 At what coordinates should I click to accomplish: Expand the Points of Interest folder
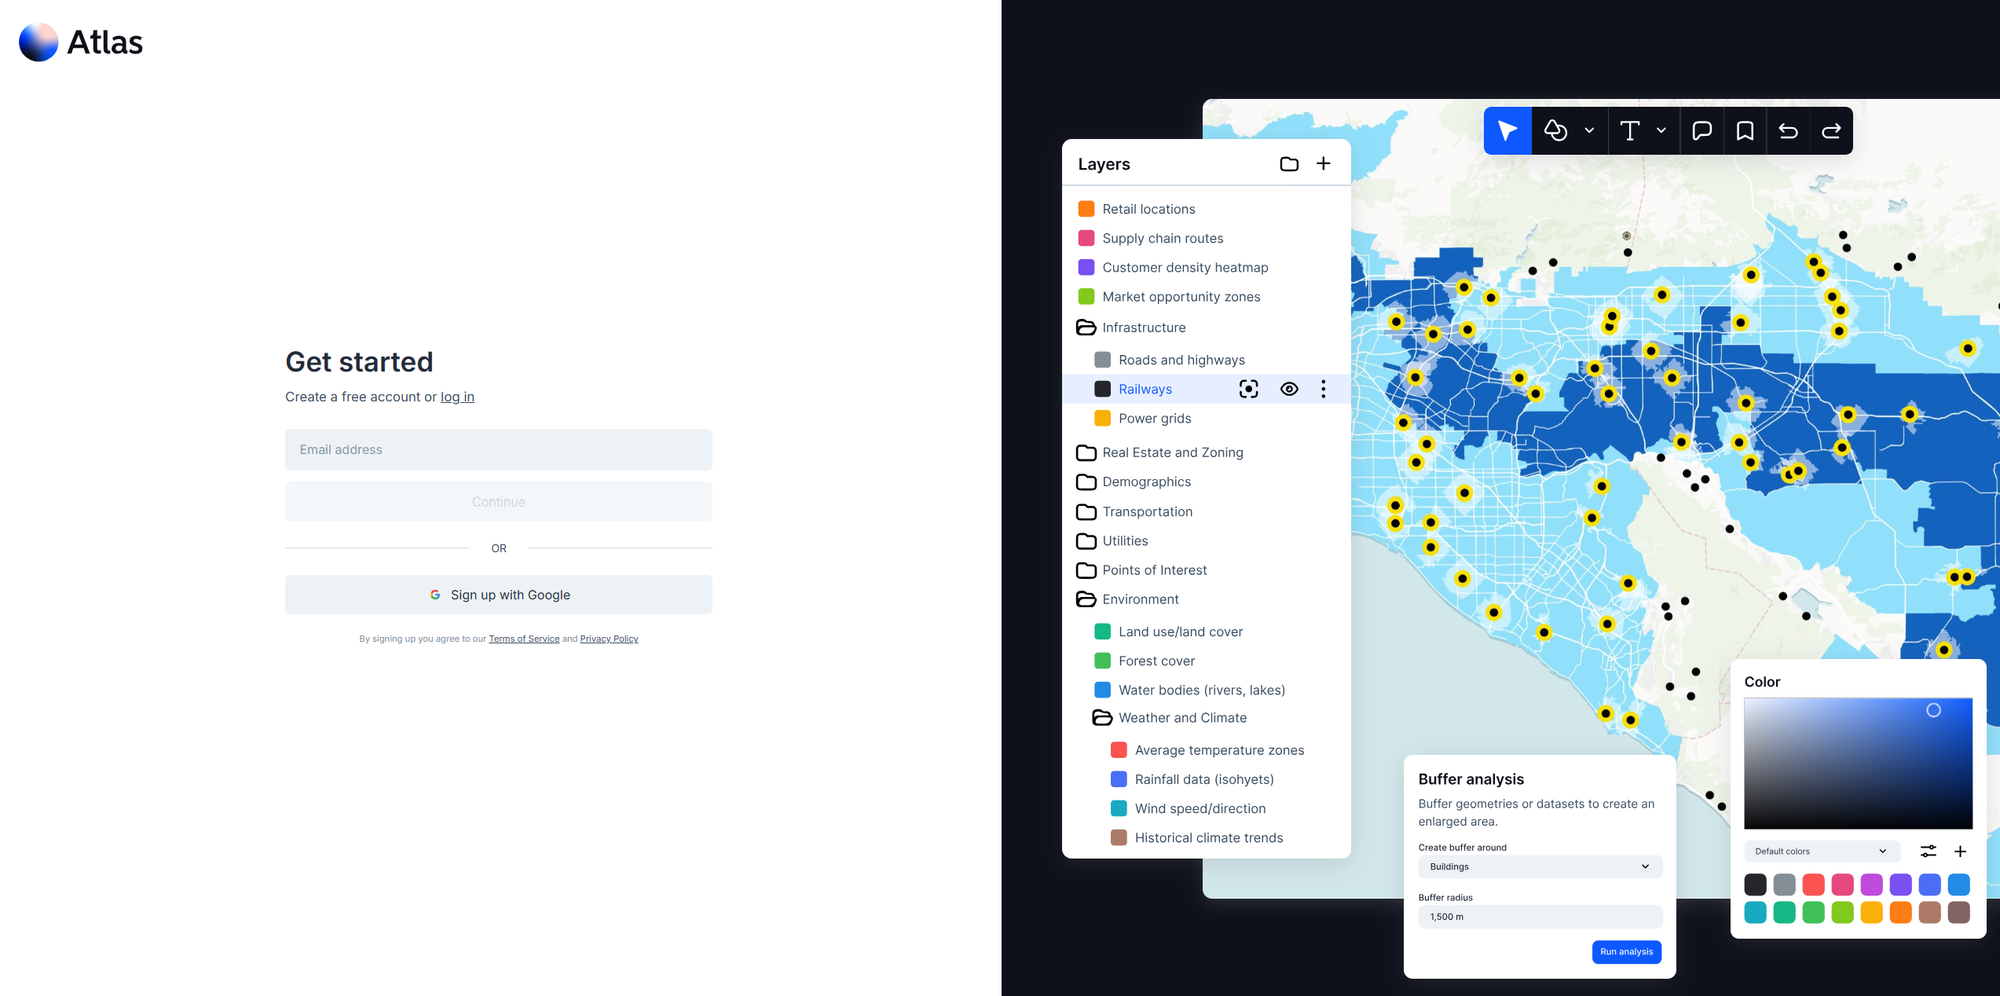coord(1086,570)
